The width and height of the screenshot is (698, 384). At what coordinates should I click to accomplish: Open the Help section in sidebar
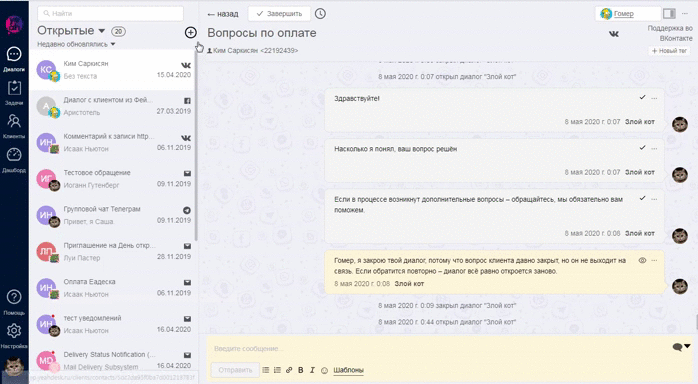(14, 302)
